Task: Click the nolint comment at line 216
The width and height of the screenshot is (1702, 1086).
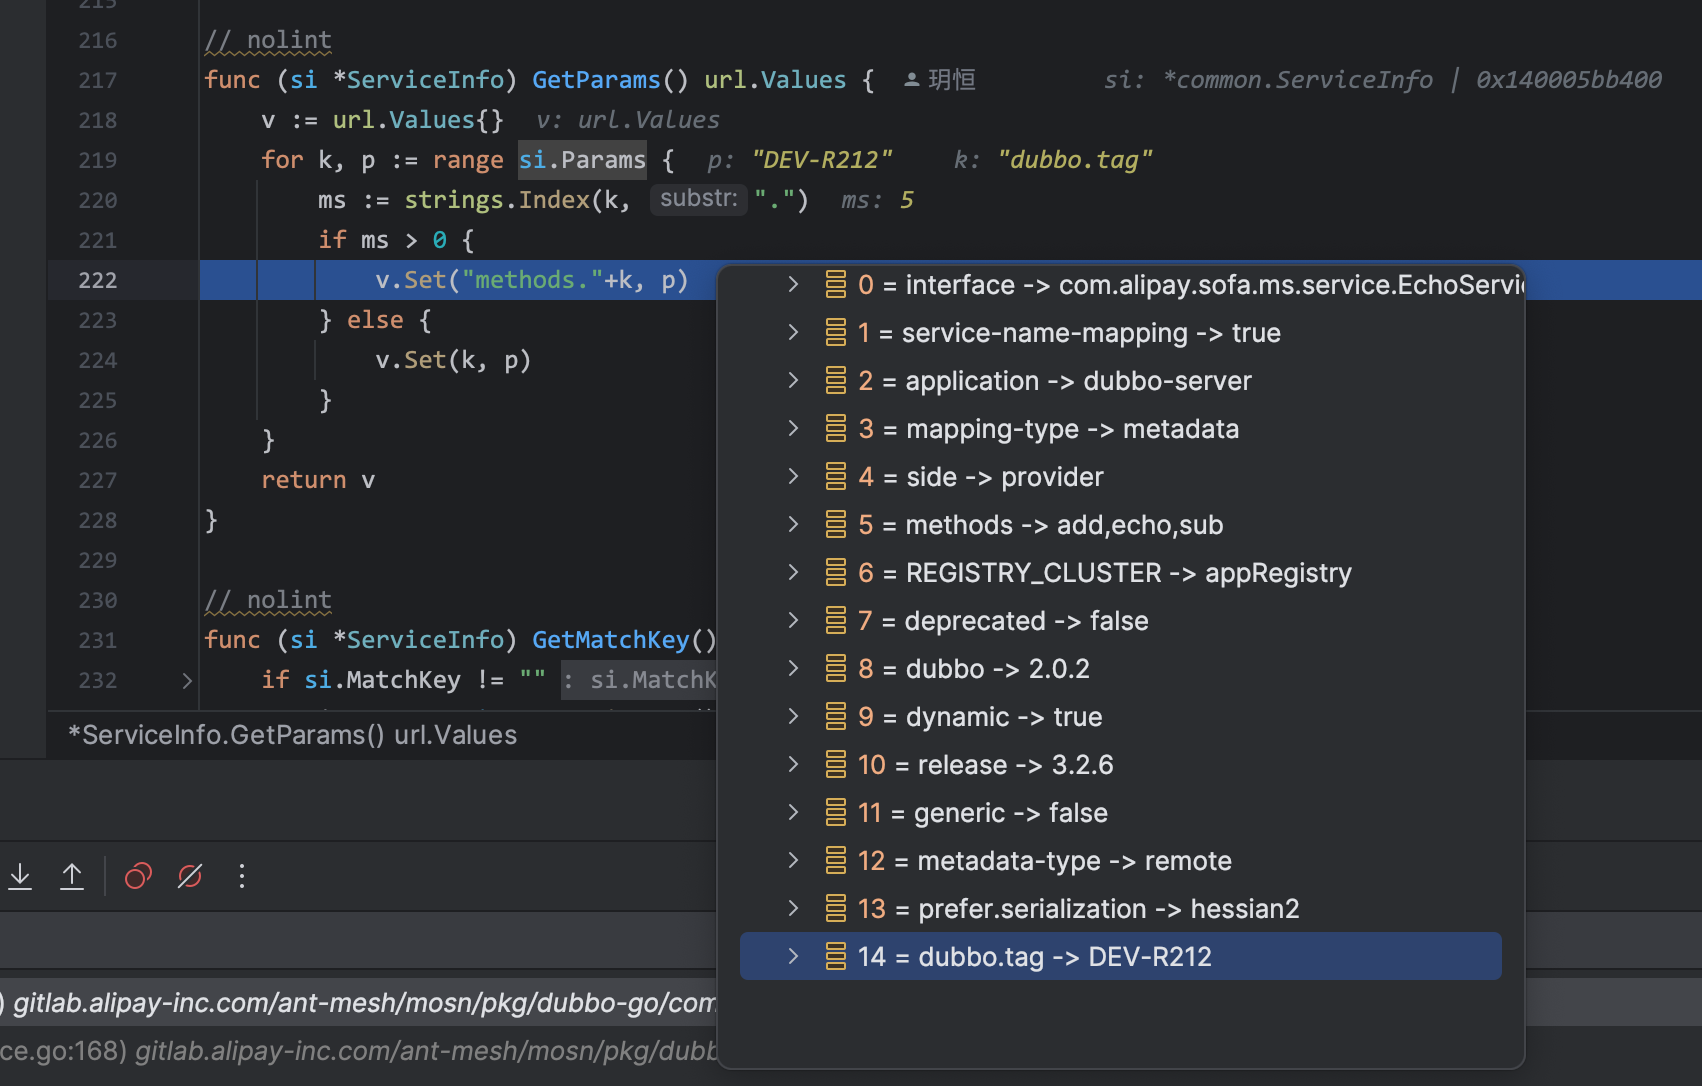Action: click(268, 40)
